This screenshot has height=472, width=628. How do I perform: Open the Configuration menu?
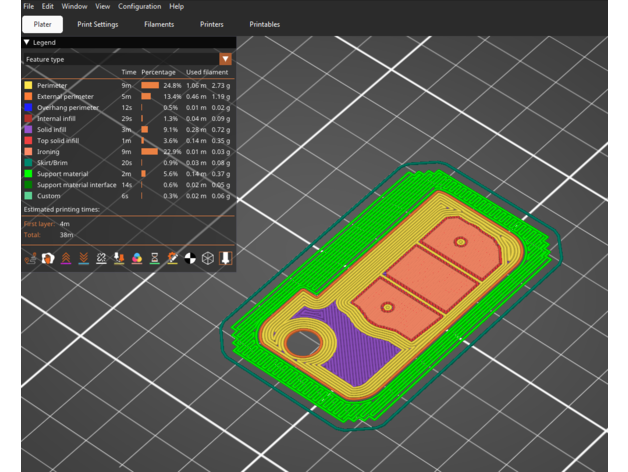[x=139, y=7]
